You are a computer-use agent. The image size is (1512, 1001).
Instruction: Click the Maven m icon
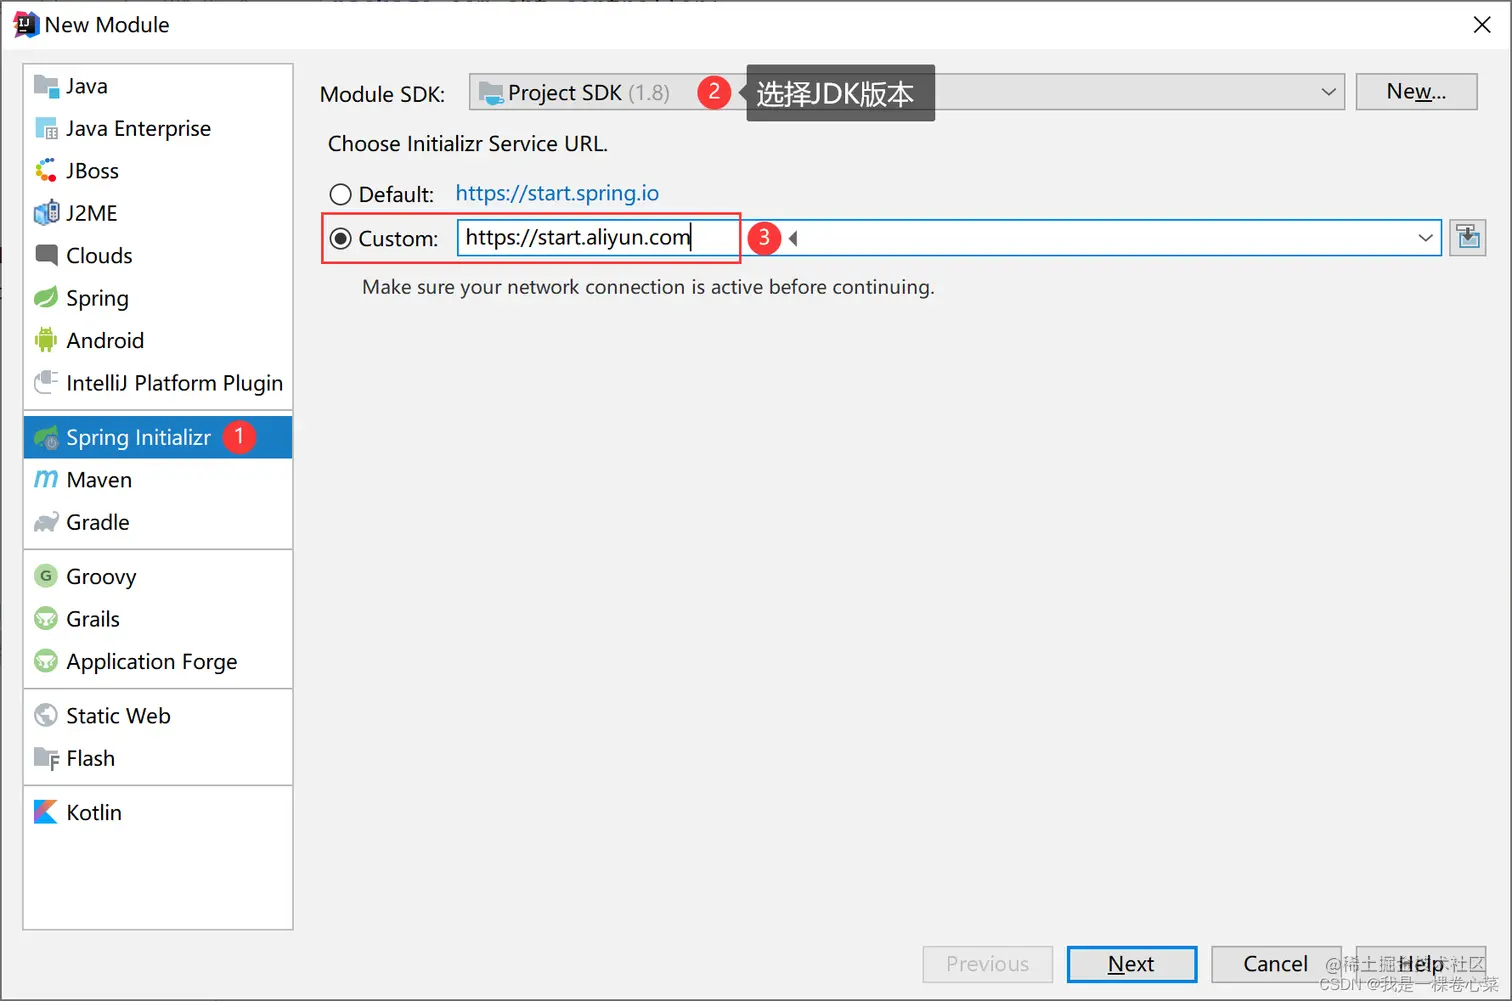click(46, 480)
